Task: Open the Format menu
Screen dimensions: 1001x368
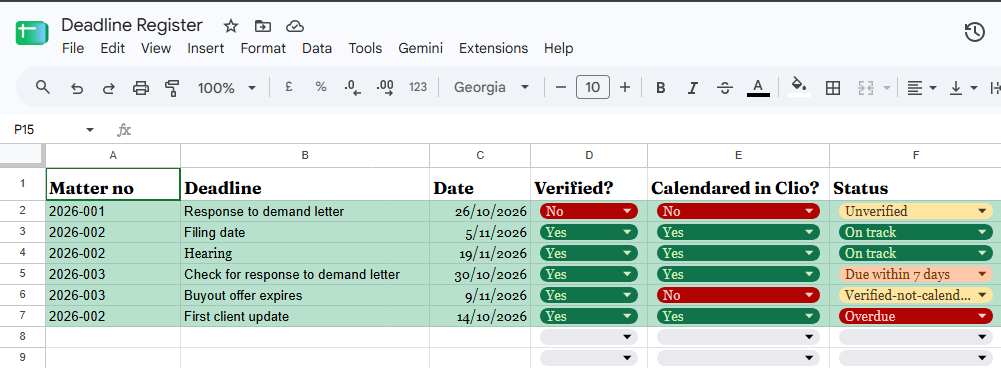Action: tap(263, 49)
